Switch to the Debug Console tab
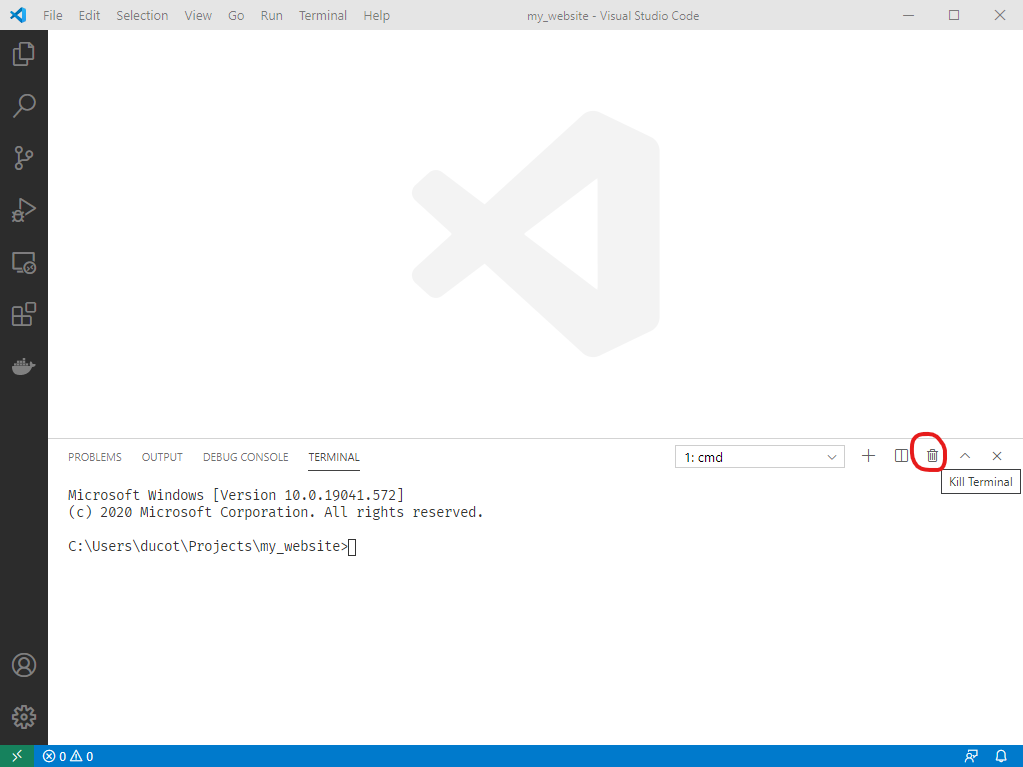The image size is (1023, 767). [245, 456]
